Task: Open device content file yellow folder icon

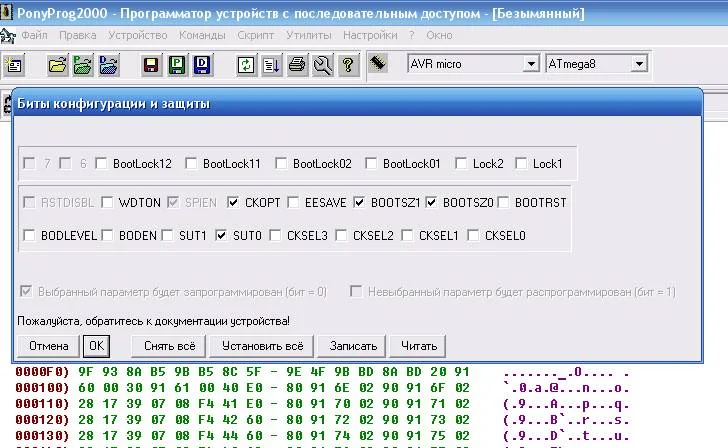Action: 57,65
